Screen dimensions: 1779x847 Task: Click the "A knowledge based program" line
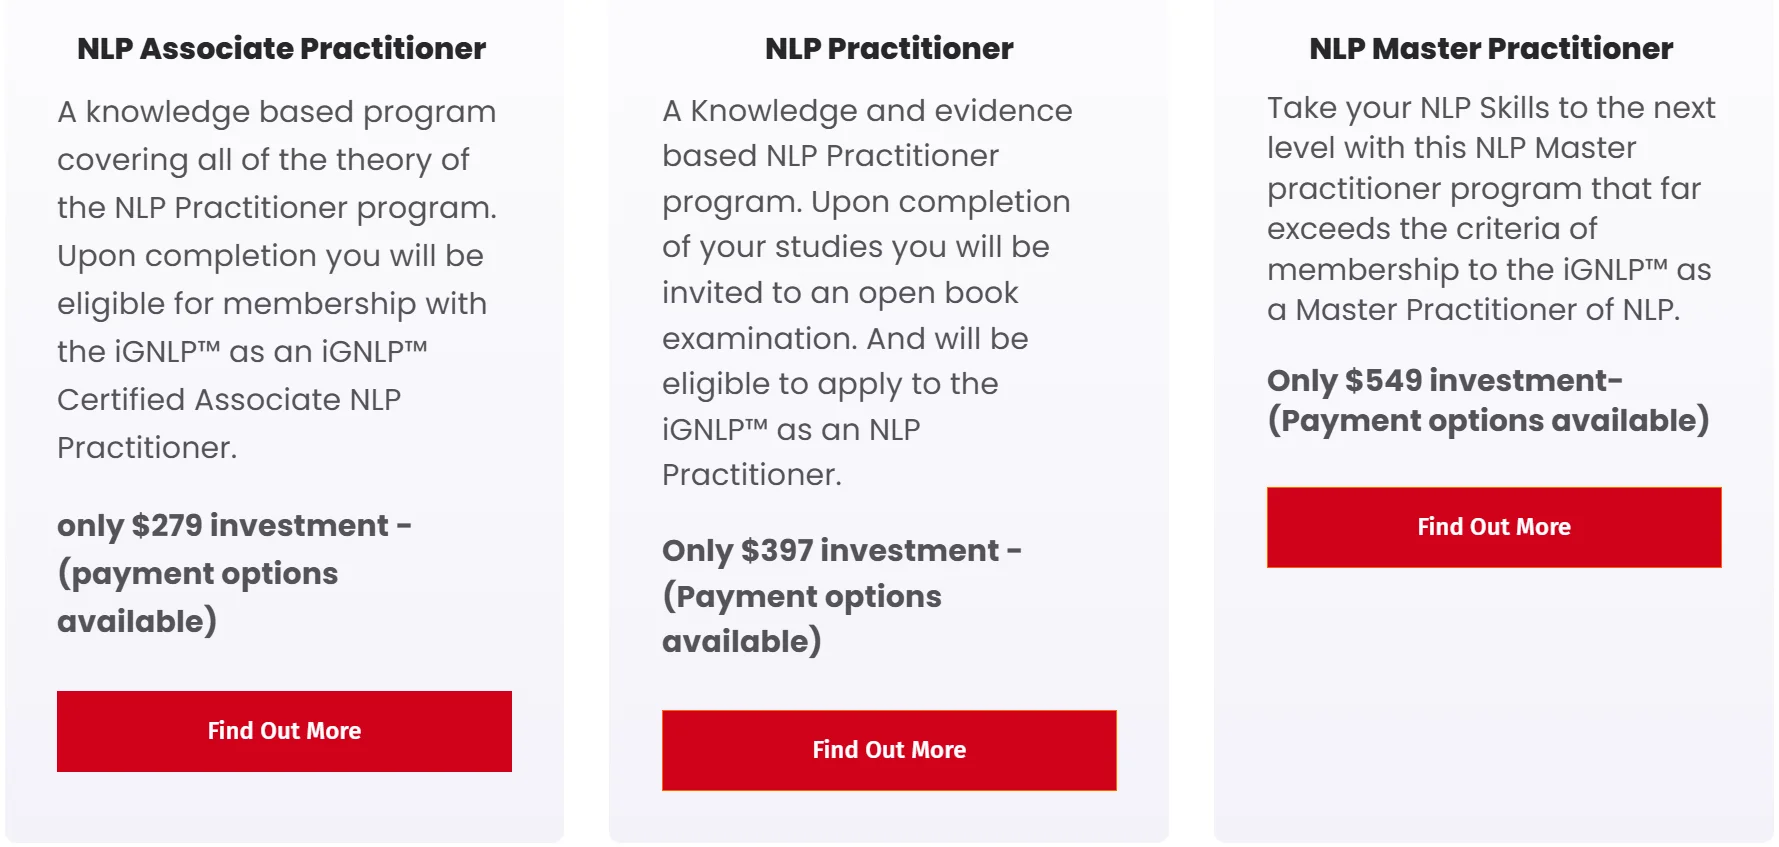[x=276, y=112]
